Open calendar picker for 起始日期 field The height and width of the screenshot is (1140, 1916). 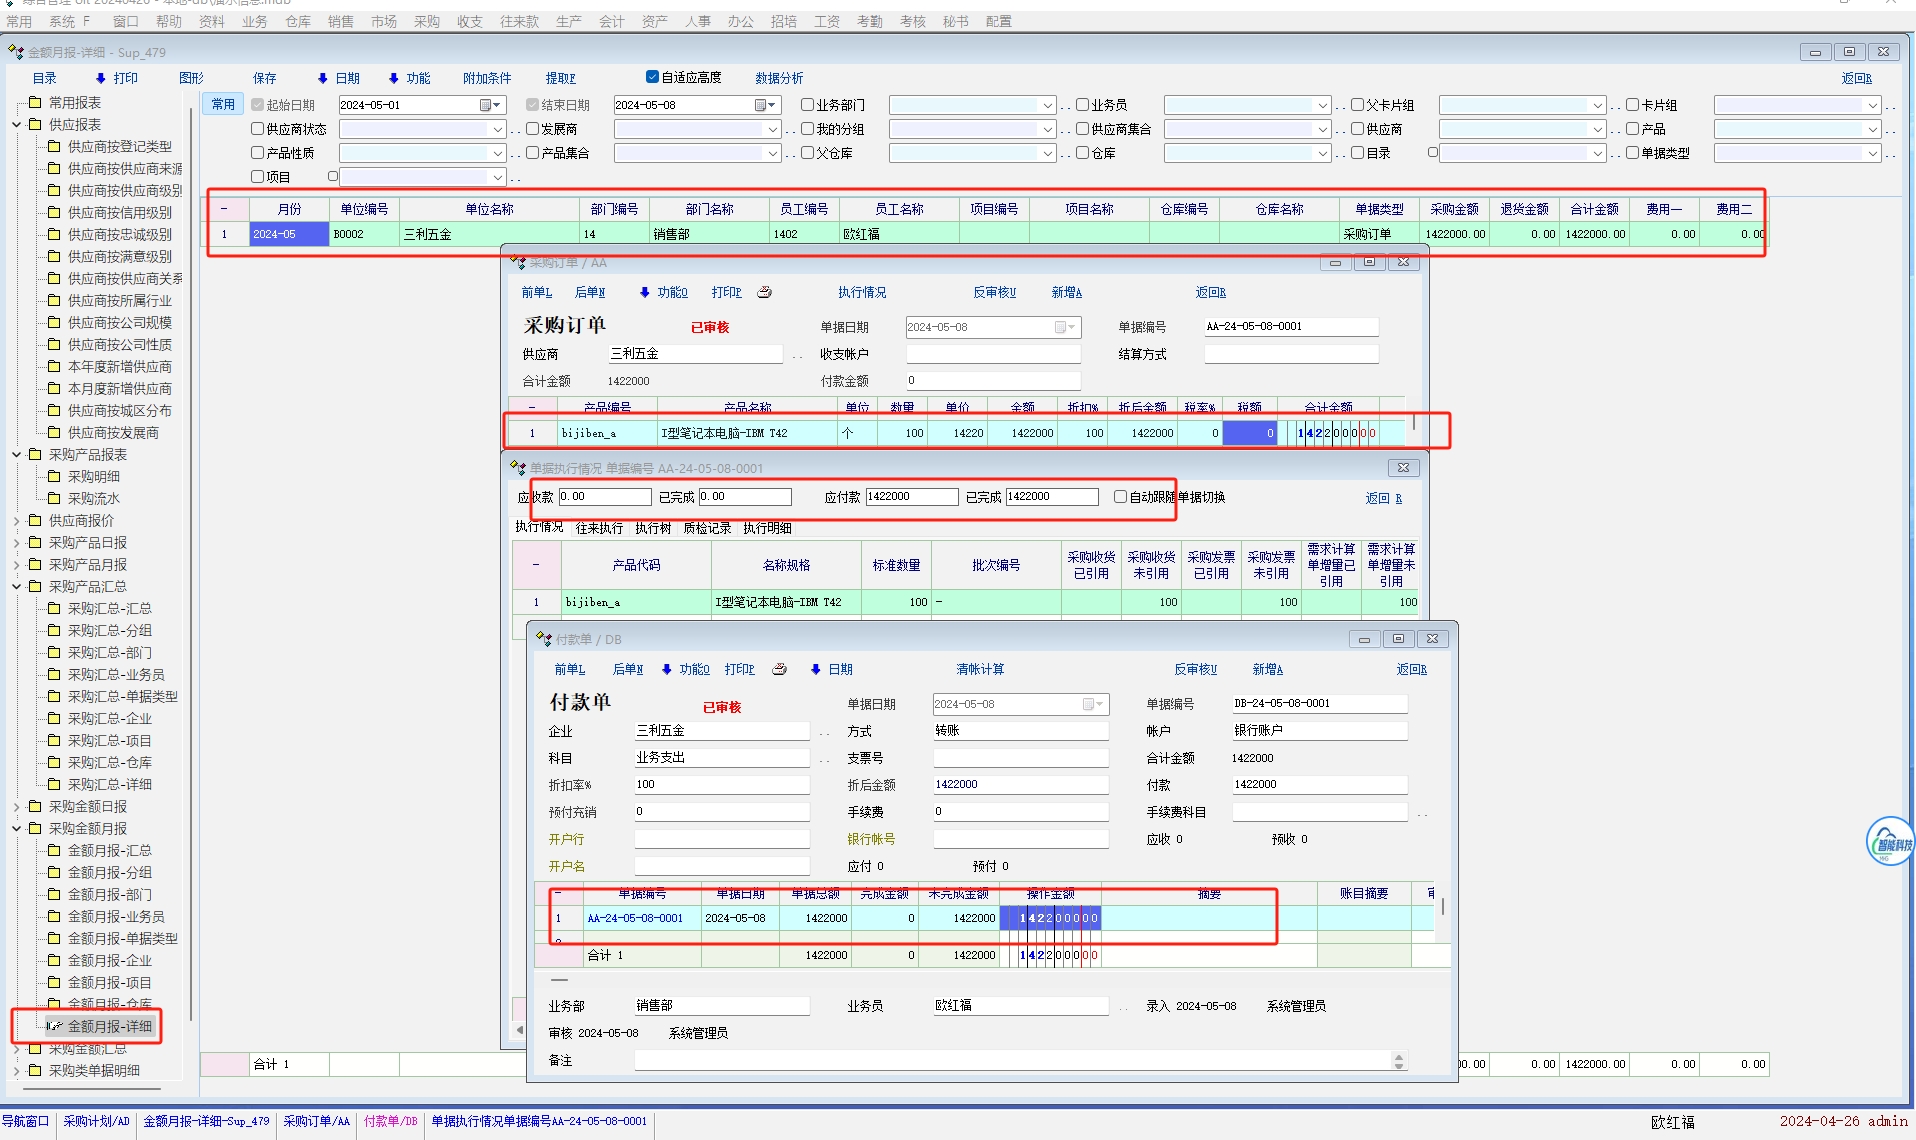487,105
